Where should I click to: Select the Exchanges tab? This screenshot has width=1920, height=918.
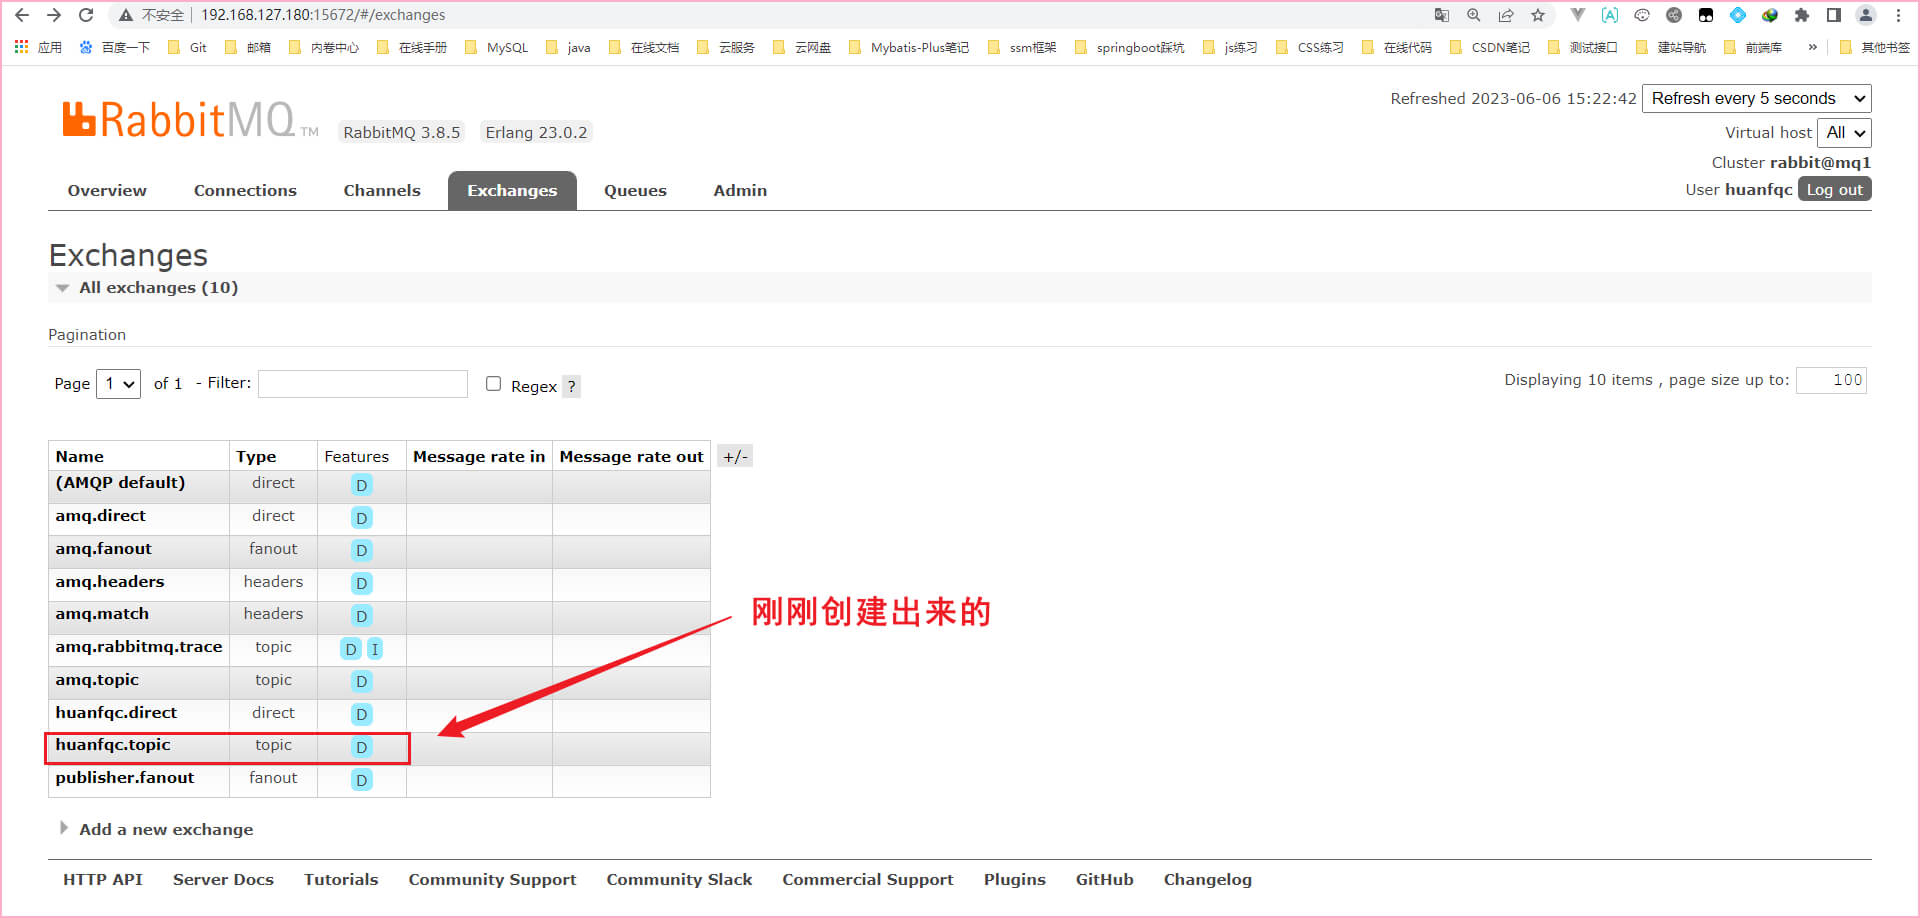pyautogui.click(x=512, y=190)
